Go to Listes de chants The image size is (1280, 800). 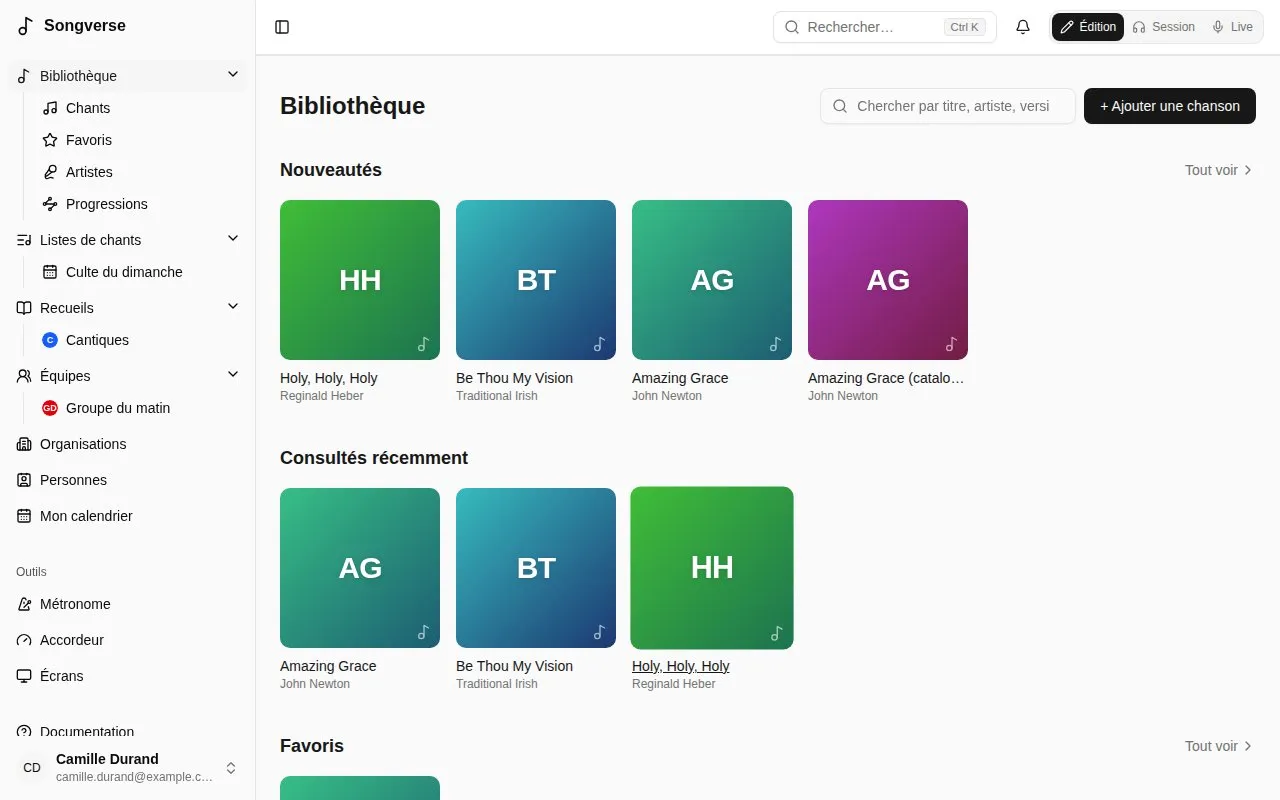[x=128, y=240]
